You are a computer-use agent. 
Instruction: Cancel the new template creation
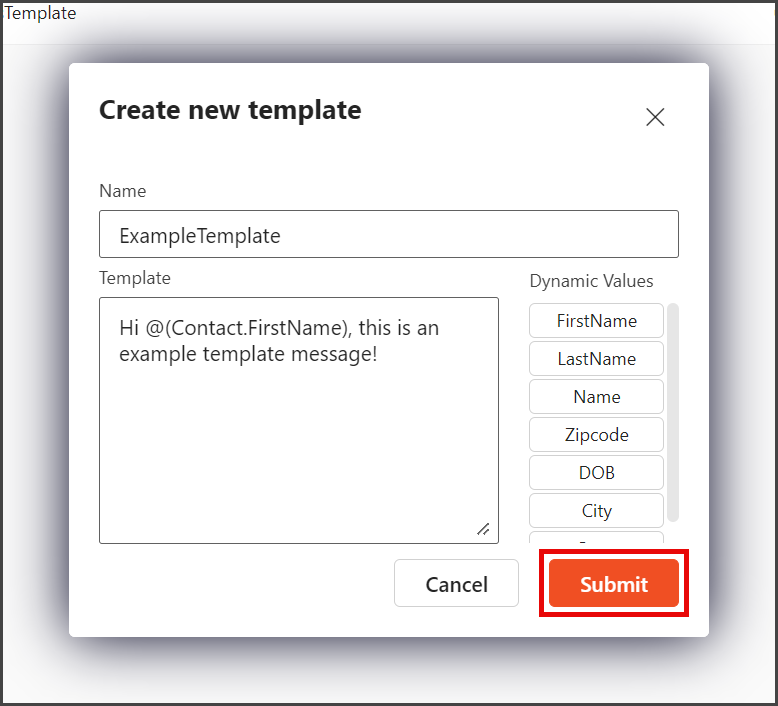(456, 583)
